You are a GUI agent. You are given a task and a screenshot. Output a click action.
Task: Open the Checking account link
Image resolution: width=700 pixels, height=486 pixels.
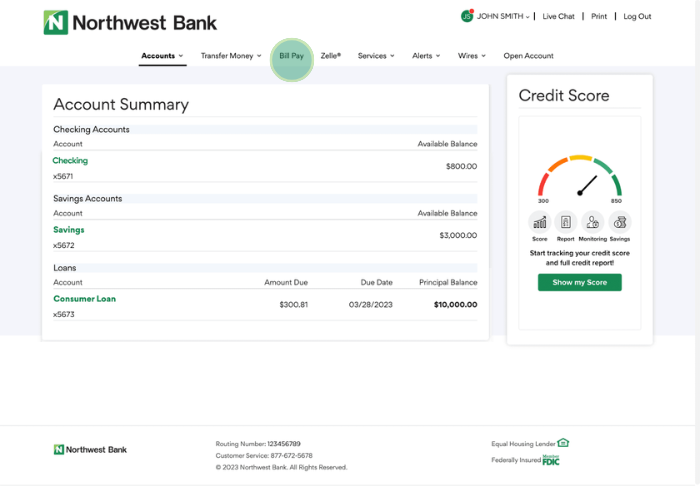coord(70,160)
